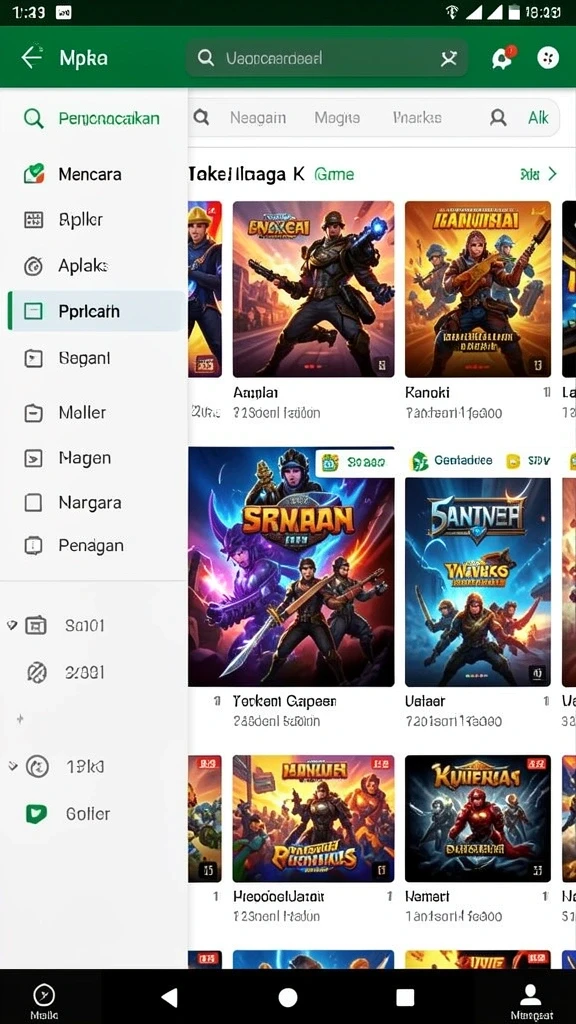Click the Mencara checkmark icon
Image resolution: width=576 pixels, height=1024 pixels.
click(33, 174)
